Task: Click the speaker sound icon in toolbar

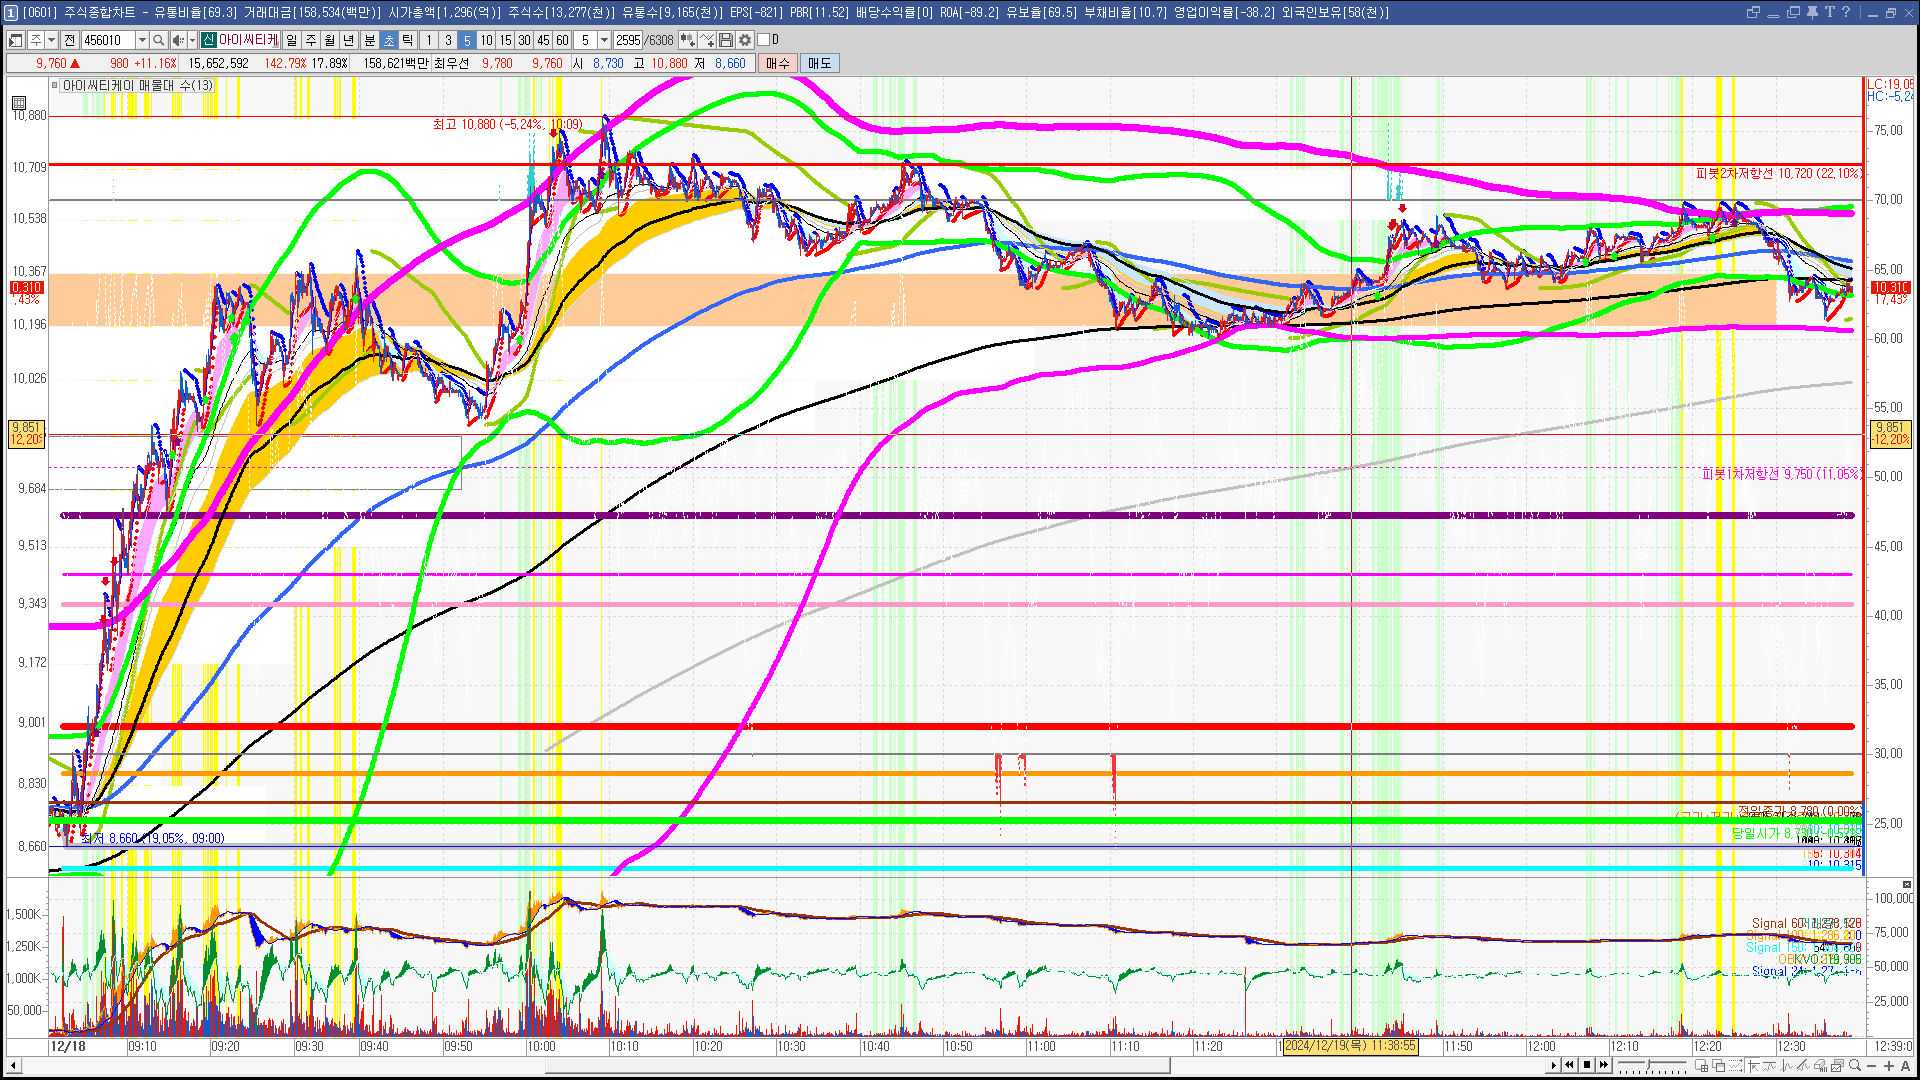Action: pos(177,40)
